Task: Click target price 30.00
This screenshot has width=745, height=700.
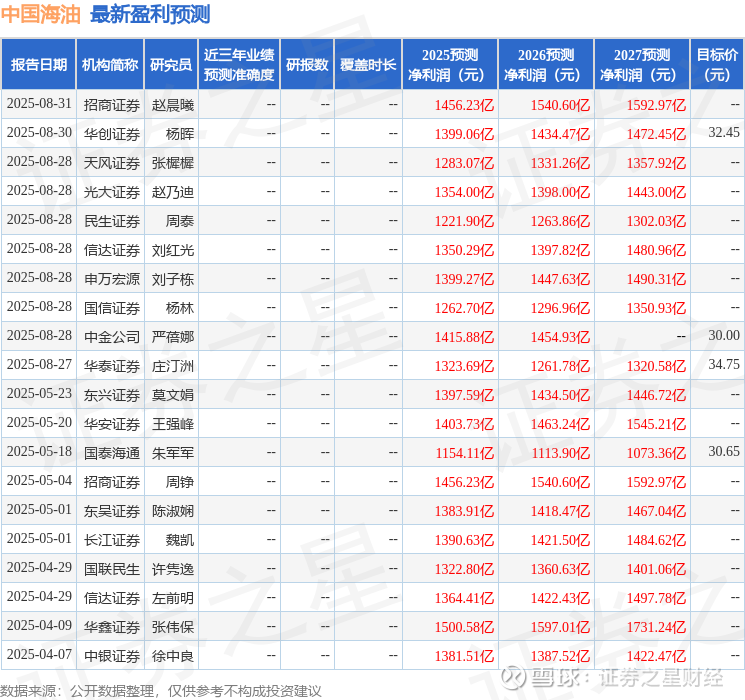Action: [724, 336]
